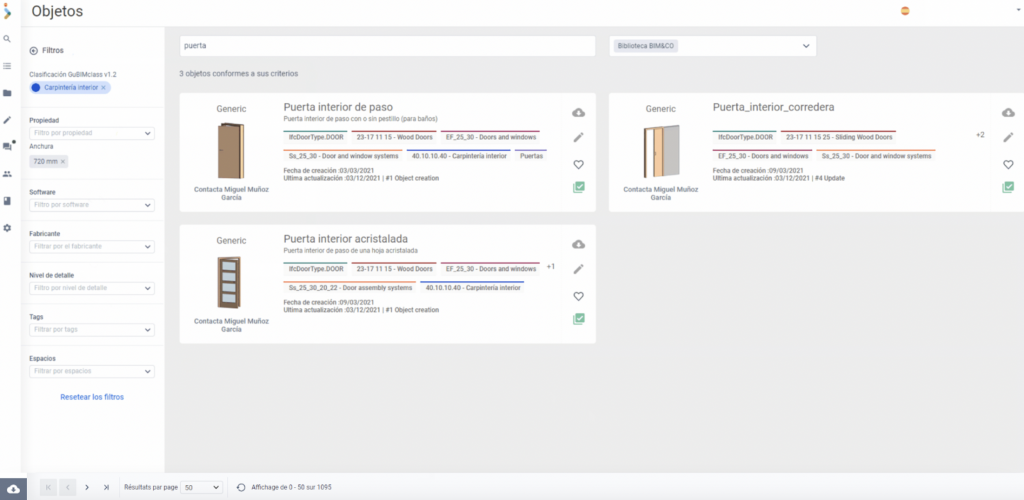The width and height of the screenshot is (1024, 500).
Task: Open the Biblioteca BIM&CO library dropdown
Action: point(713,46)
